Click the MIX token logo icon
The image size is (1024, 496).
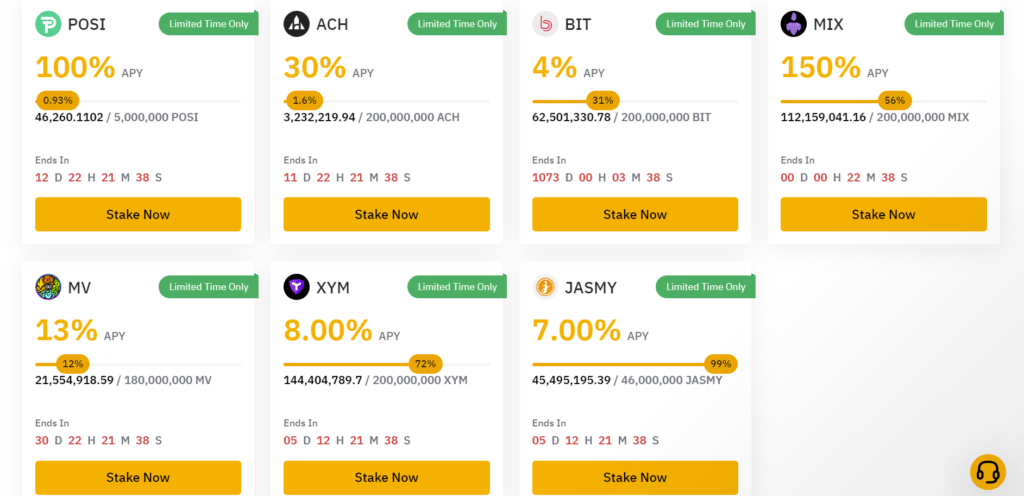(x=794, y=24)
